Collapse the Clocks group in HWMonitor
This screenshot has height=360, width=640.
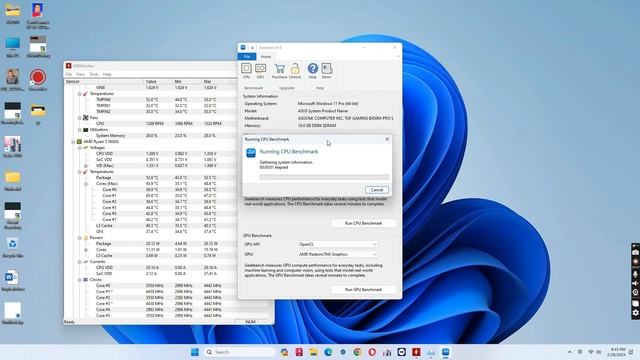coord(80,280)
